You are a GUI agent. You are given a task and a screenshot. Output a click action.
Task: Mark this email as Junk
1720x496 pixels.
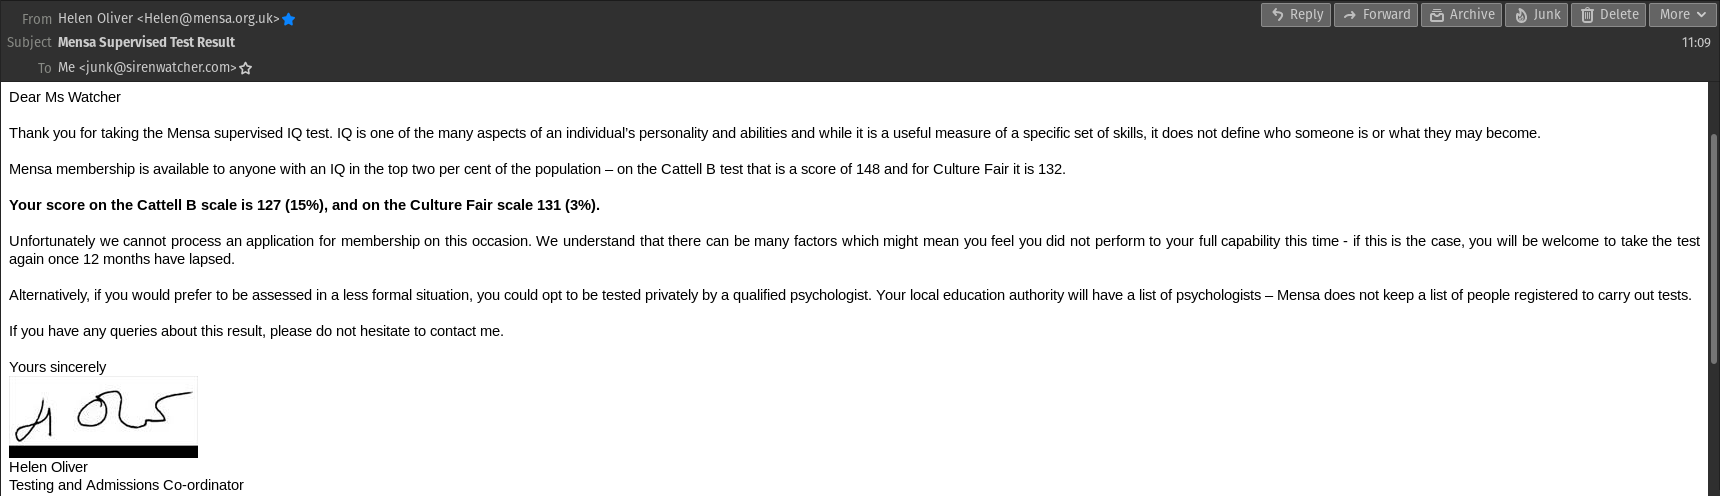click(x=1536, y=15)
